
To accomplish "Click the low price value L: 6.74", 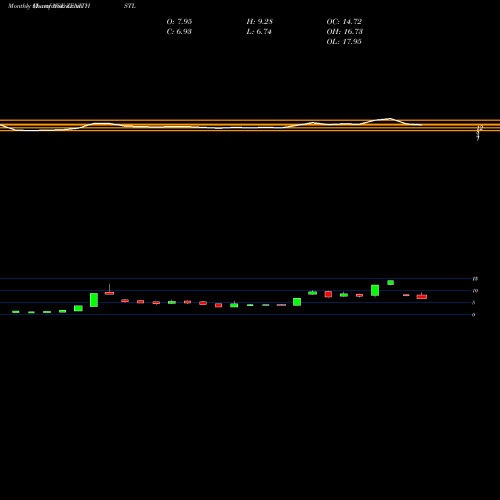I will (259, 32).
